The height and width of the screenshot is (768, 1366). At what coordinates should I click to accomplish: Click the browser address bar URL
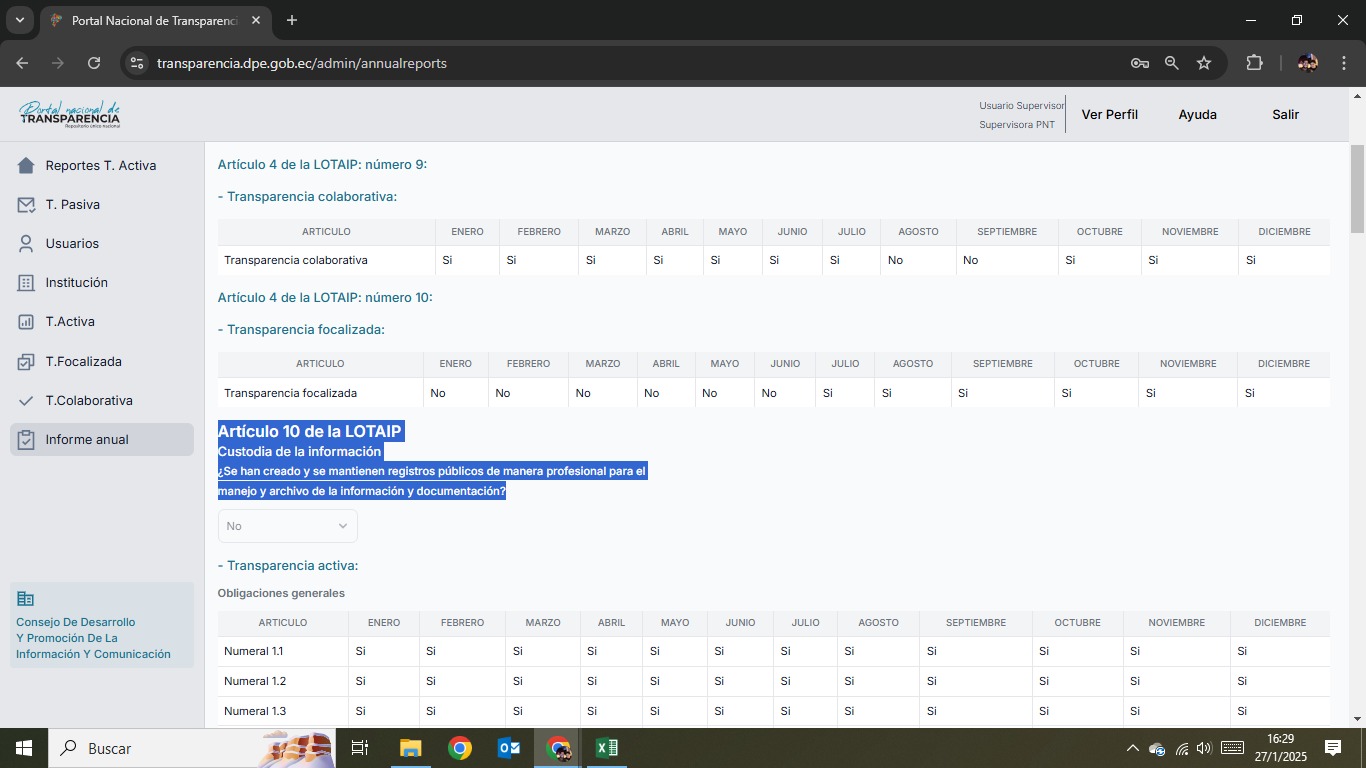[302, 63]
